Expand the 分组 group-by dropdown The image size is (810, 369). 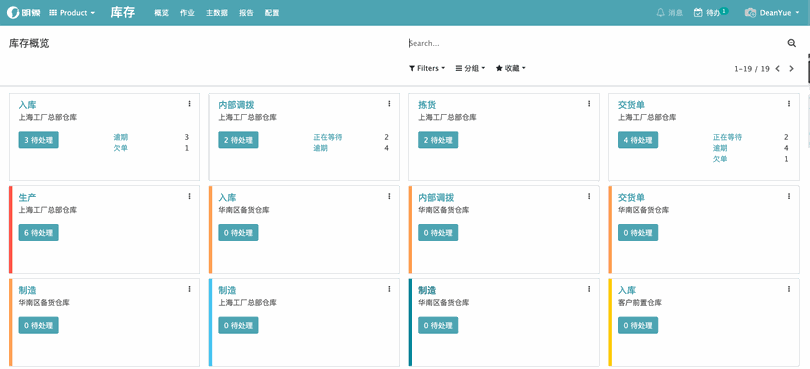[470, 68]
